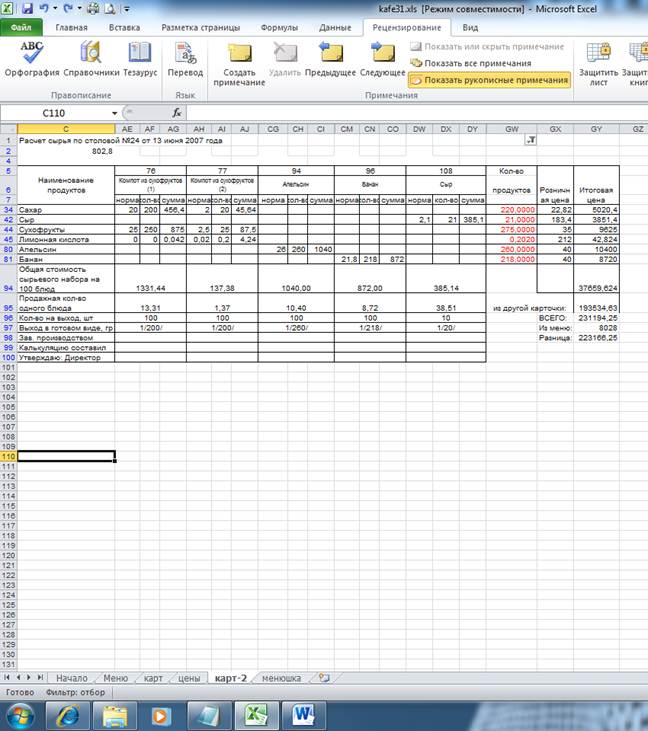Open Разметка страницы ribbon tab
Viewport: 648px width, 731px height.
pos(200,28)
